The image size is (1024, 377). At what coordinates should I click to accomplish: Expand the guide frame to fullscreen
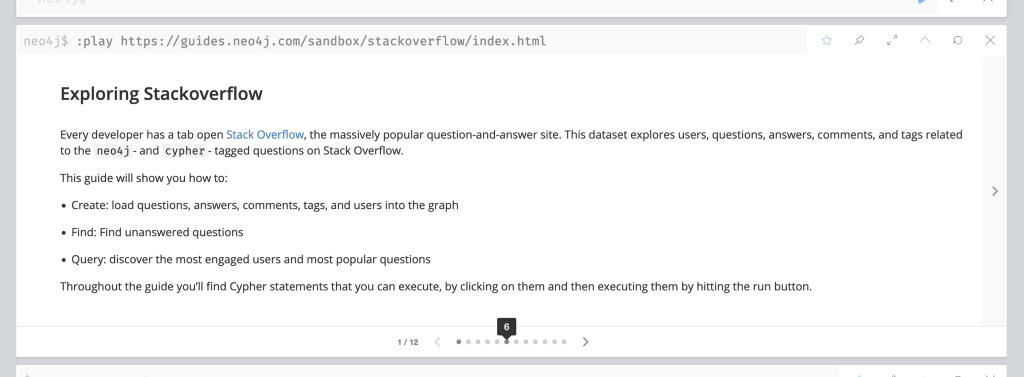point(892,41)
